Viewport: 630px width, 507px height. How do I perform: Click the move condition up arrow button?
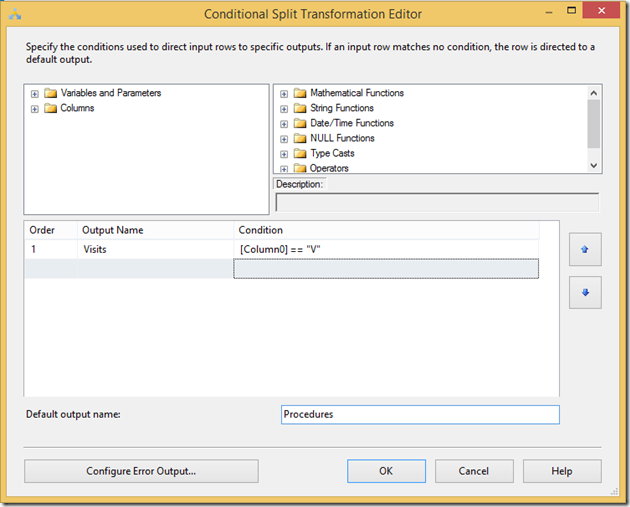click(585, 247)
